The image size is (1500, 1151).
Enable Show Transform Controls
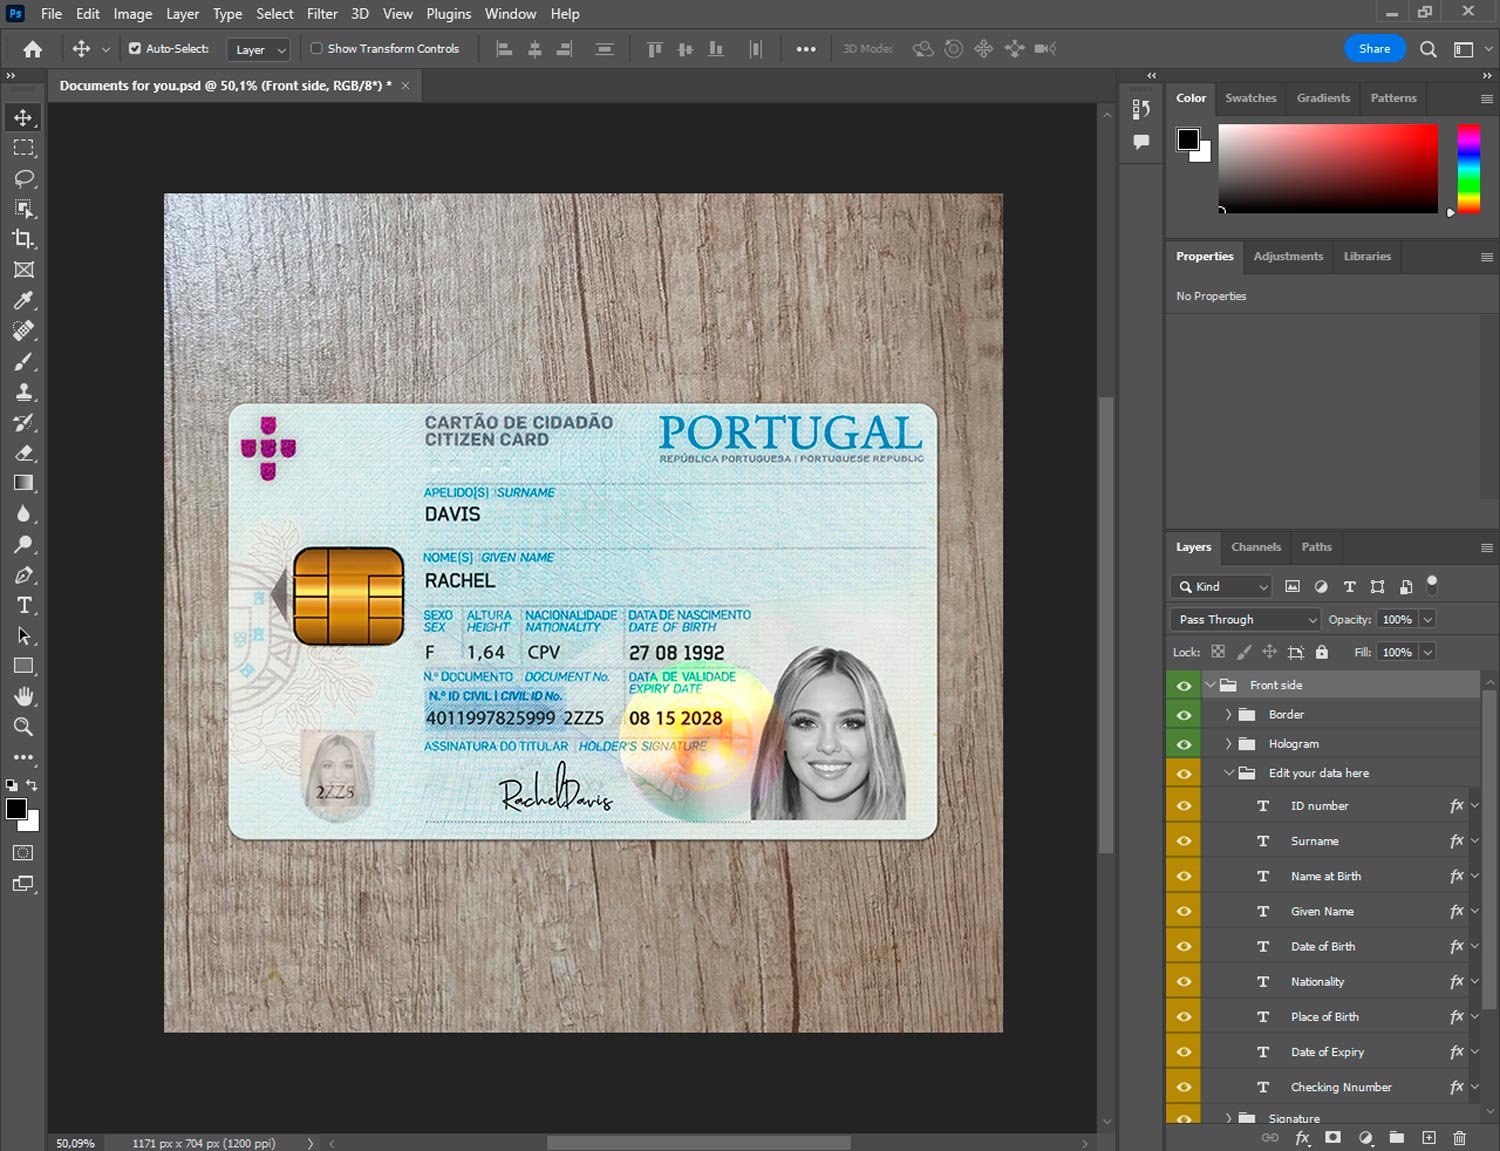pyautogui.click(x=316, y=48)
